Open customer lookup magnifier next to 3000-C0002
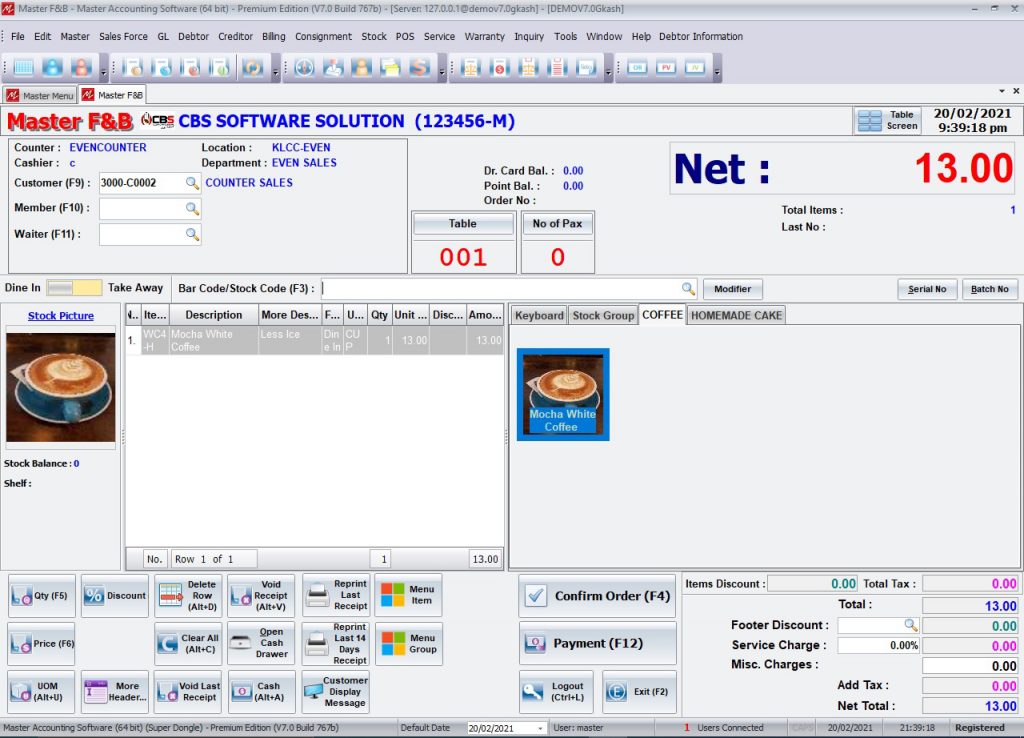 pyautogui.click(x=192, y=183)
